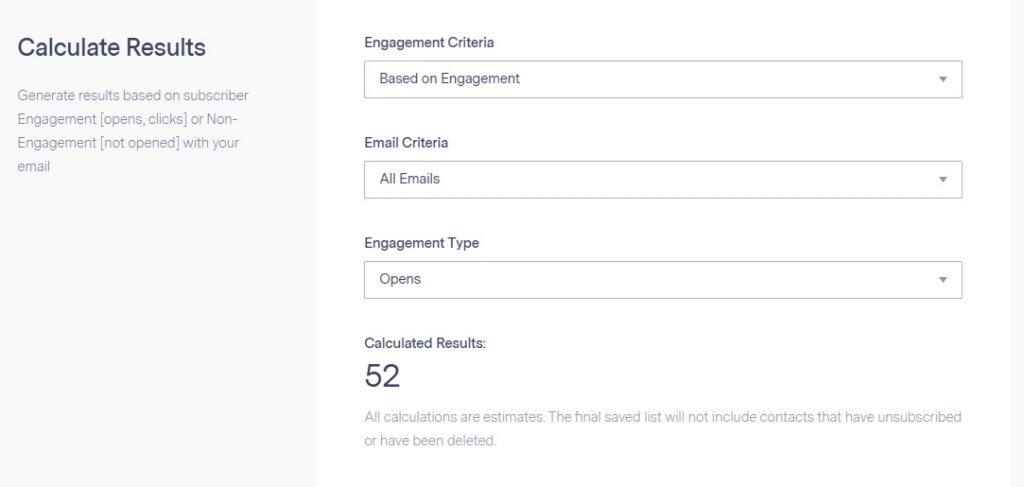This screenshot has height=487, width=1024.
Task: Click the word 'email' ending the description
Action: point(34,167)
